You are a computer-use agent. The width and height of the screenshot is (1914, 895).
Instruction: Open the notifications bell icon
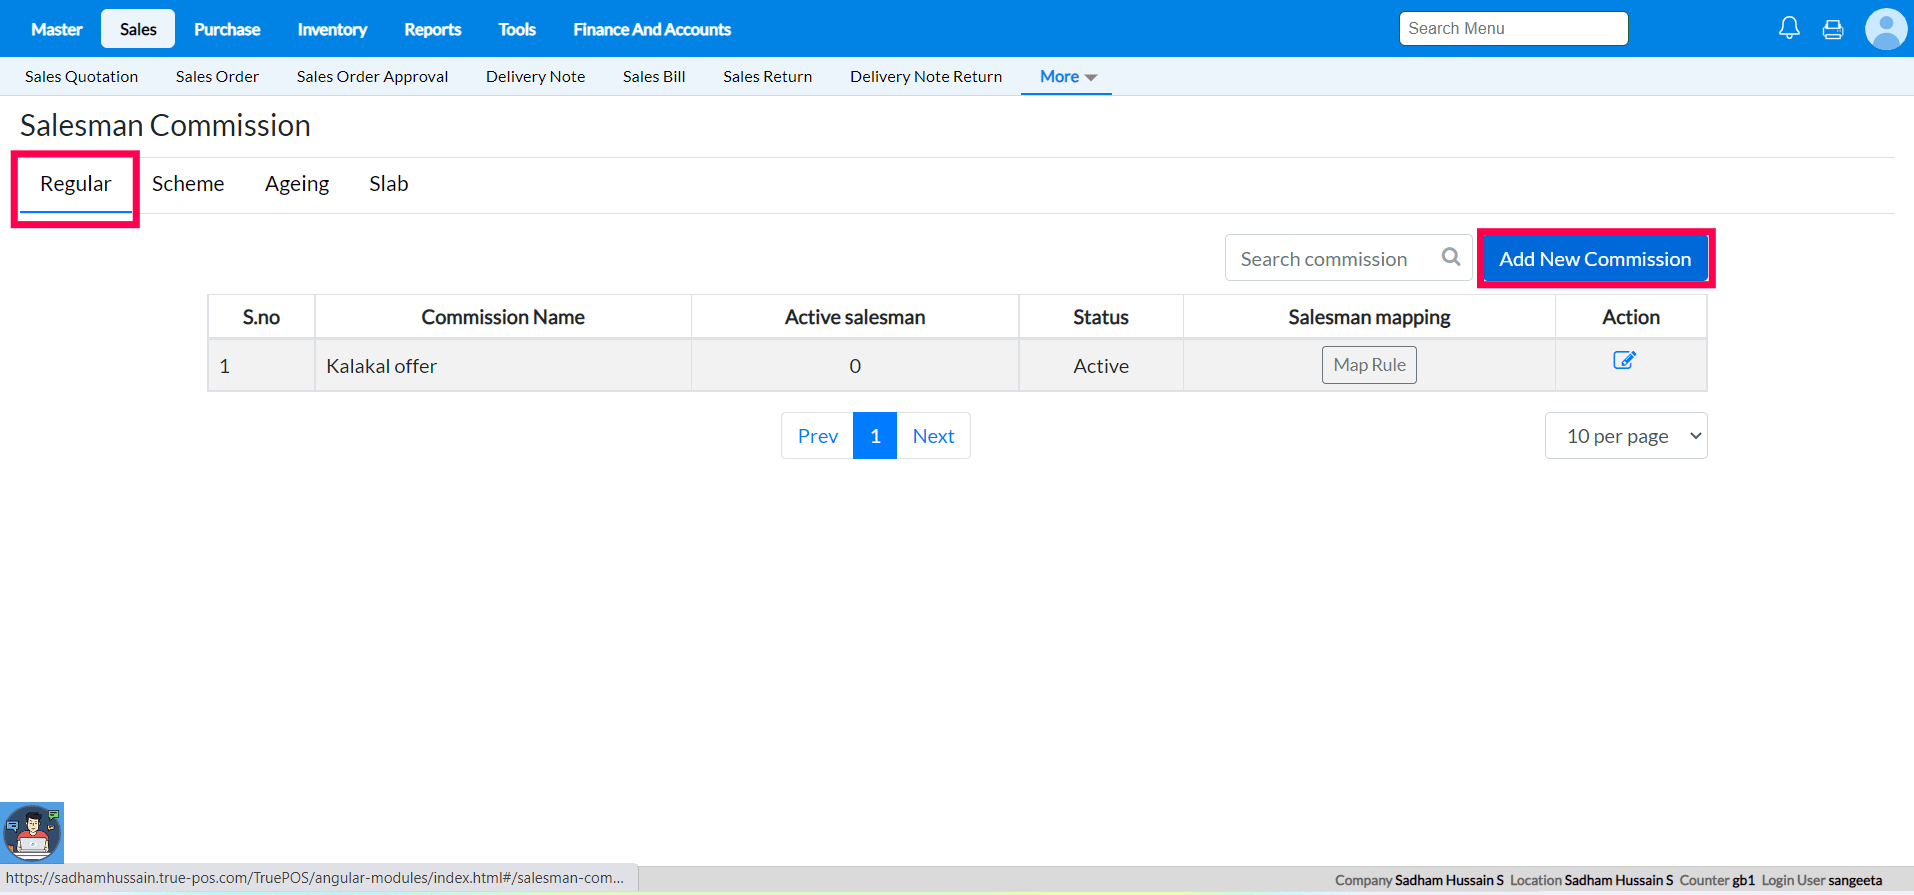(x=1789, y=28)
